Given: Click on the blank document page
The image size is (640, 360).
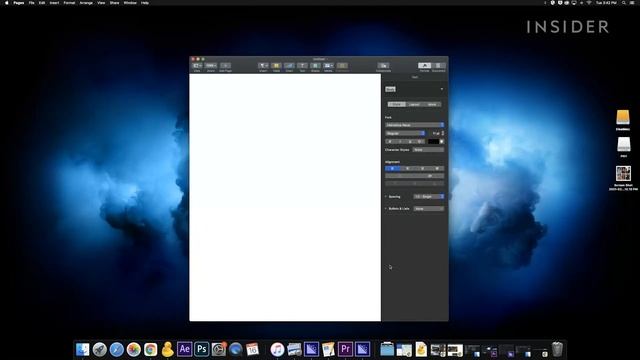Looking at the screenshot, I should point(285,197).
